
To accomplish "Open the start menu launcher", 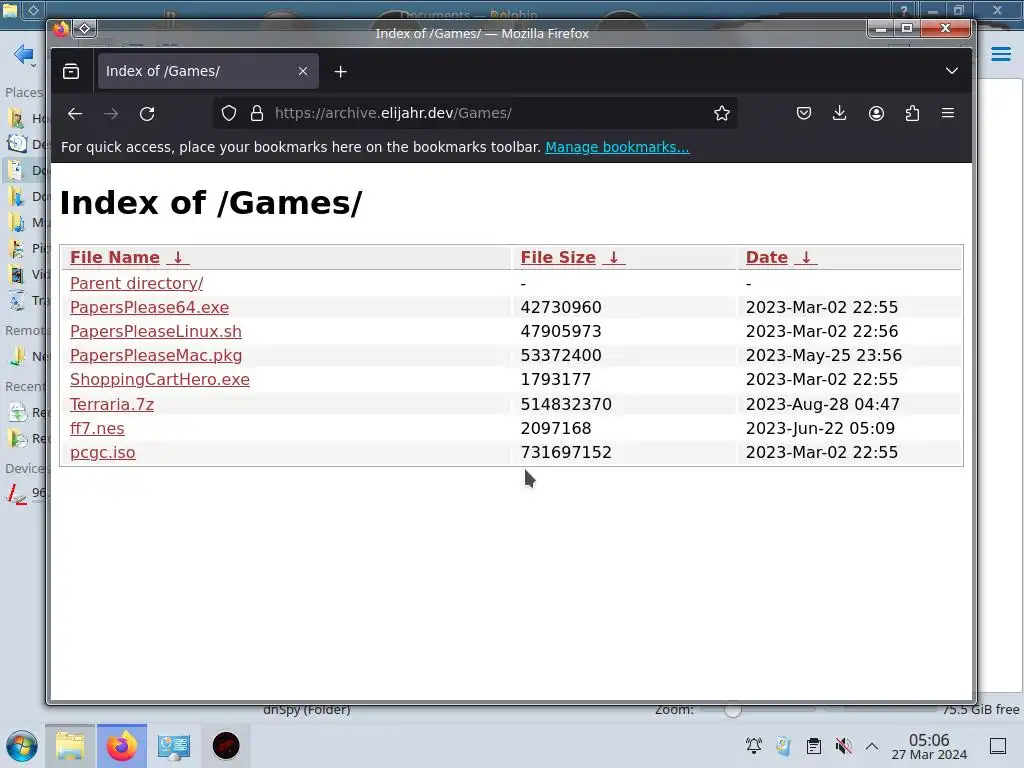I will [22, 746].
